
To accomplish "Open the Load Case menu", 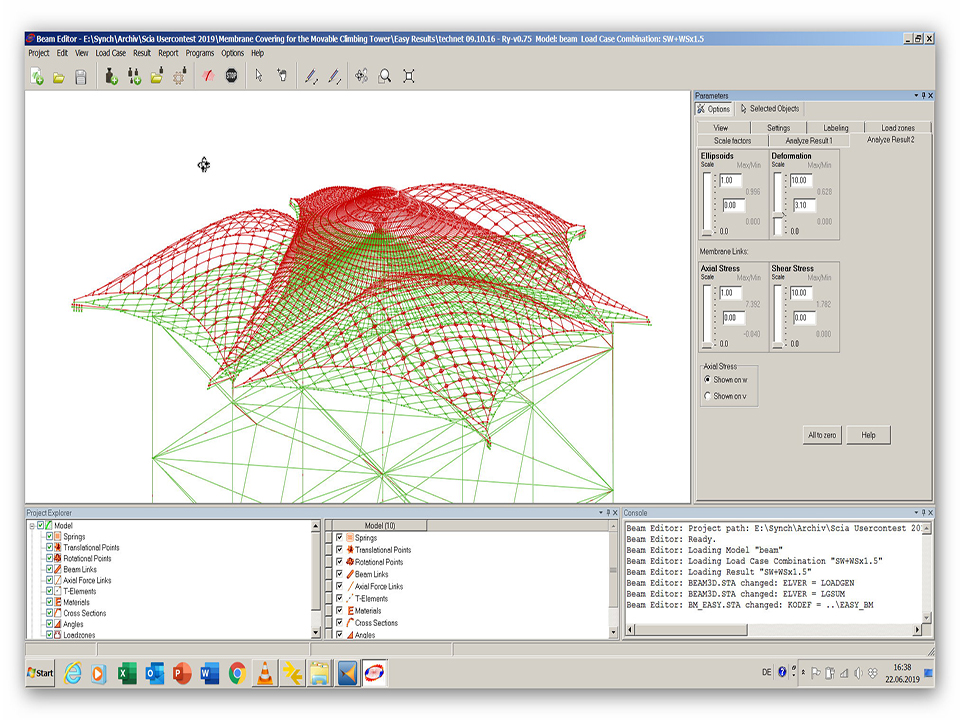I will (x=110, y=53).
